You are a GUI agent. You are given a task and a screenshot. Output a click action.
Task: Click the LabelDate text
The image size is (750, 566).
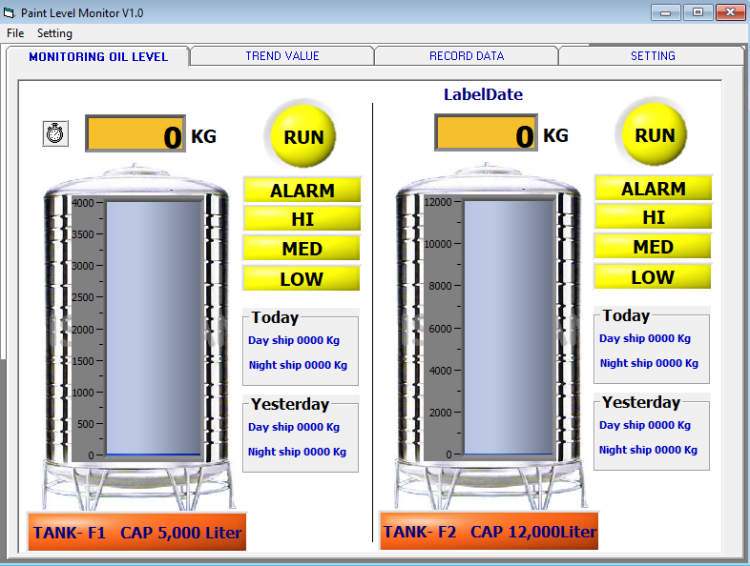click(483, 94)
